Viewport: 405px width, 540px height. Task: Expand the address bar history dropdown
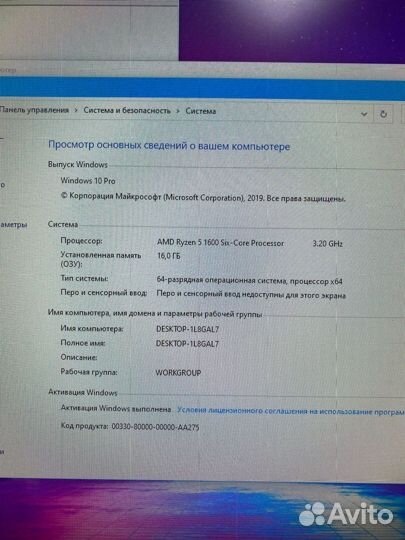click(x=364, y=114)
